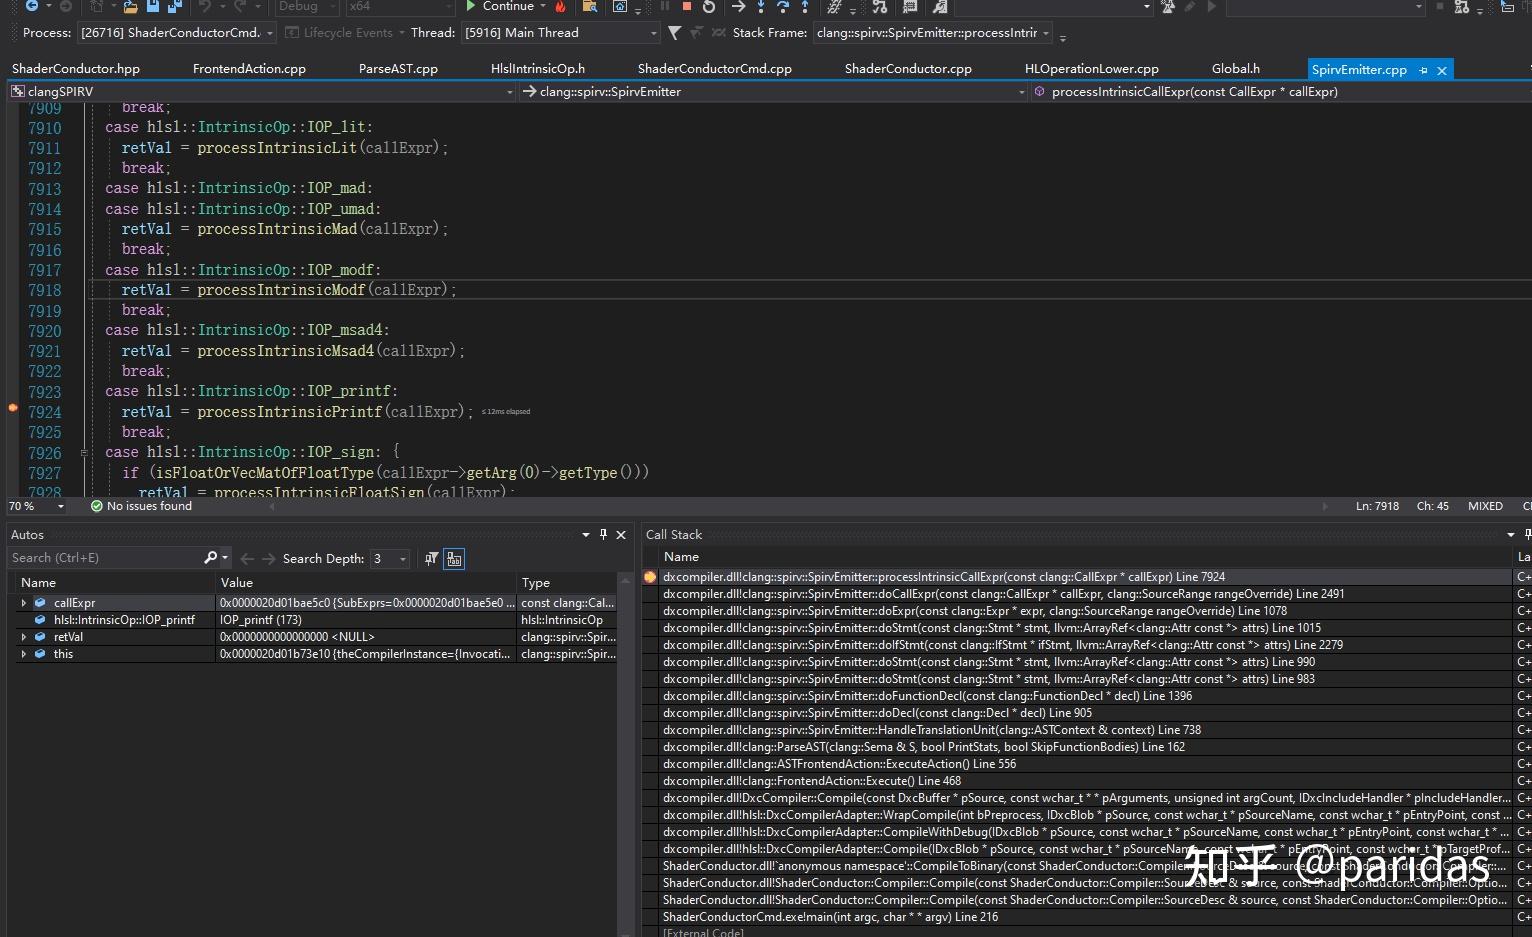The width and height of the screenshot is (1532, 937).
Task: Stop debugging with the red square icon
Action: (687, 6)
